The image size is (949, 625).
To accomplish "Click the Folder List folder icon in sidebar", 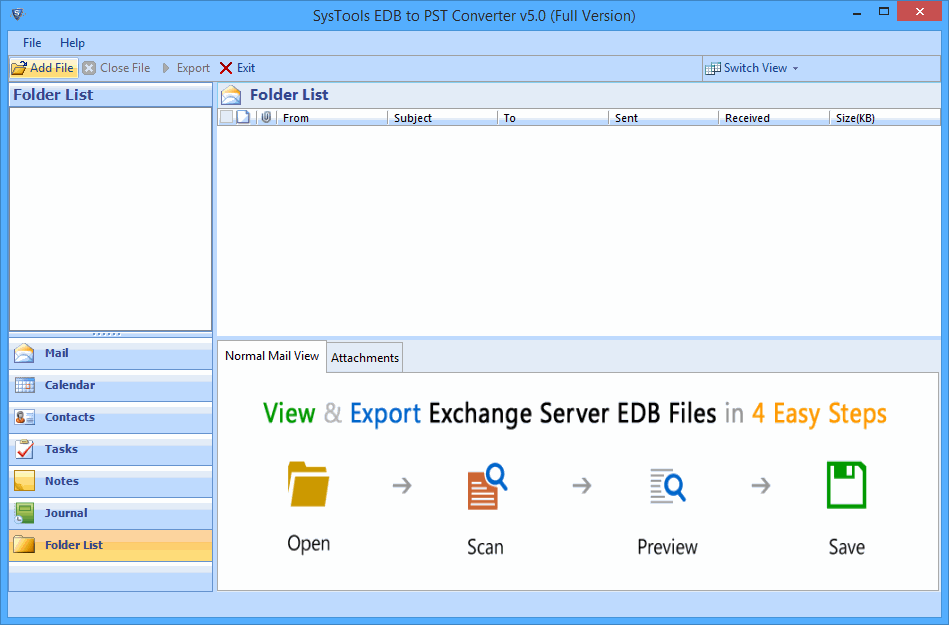I will click(x=24, y=545).
